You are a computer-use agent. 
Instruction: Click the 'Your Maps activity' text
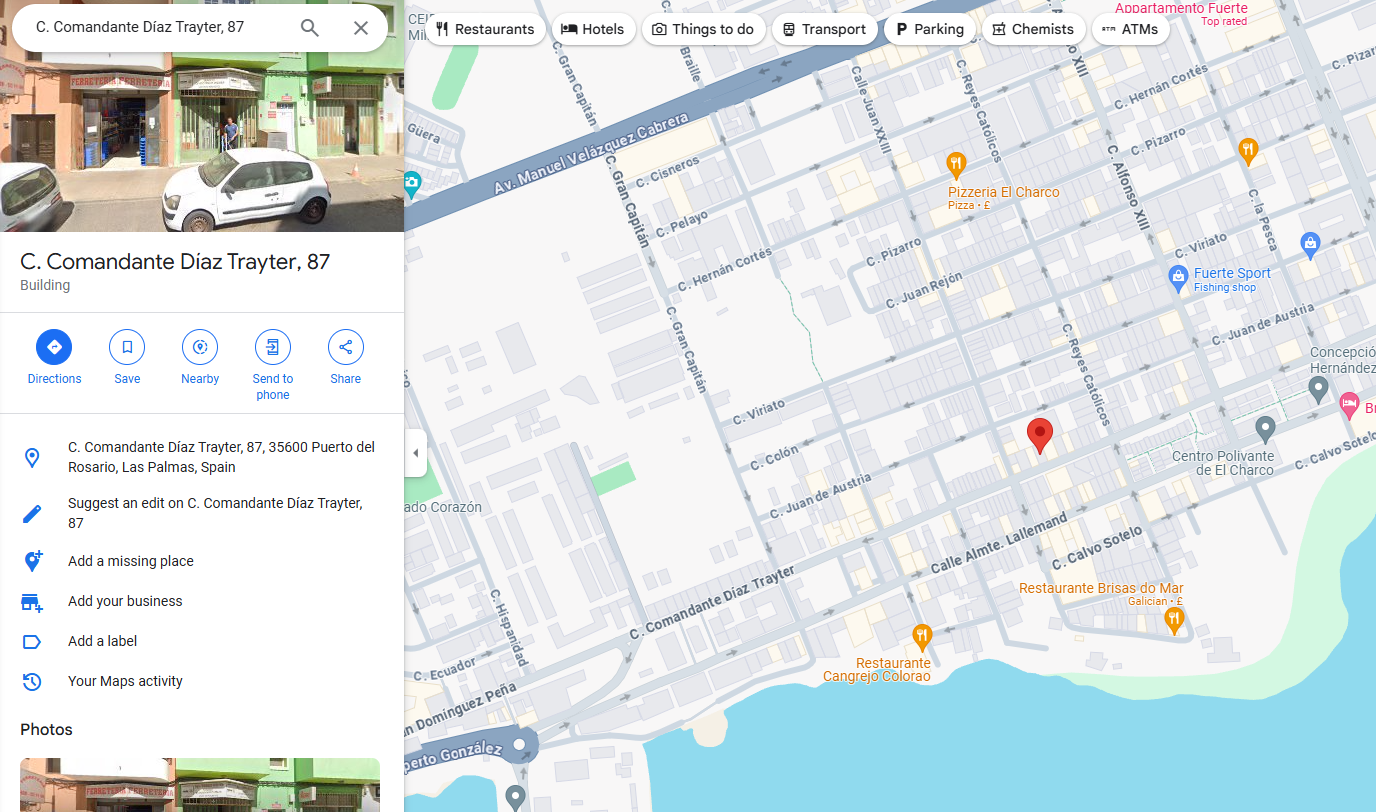pyautogui.click(x=125, y=681)
